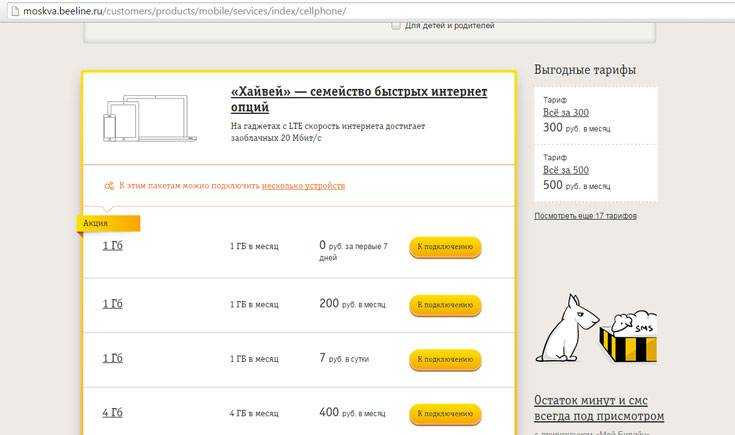Open the 'несколько устройств' link
Viewport: 735px width, 435px height.
point(303,186)
